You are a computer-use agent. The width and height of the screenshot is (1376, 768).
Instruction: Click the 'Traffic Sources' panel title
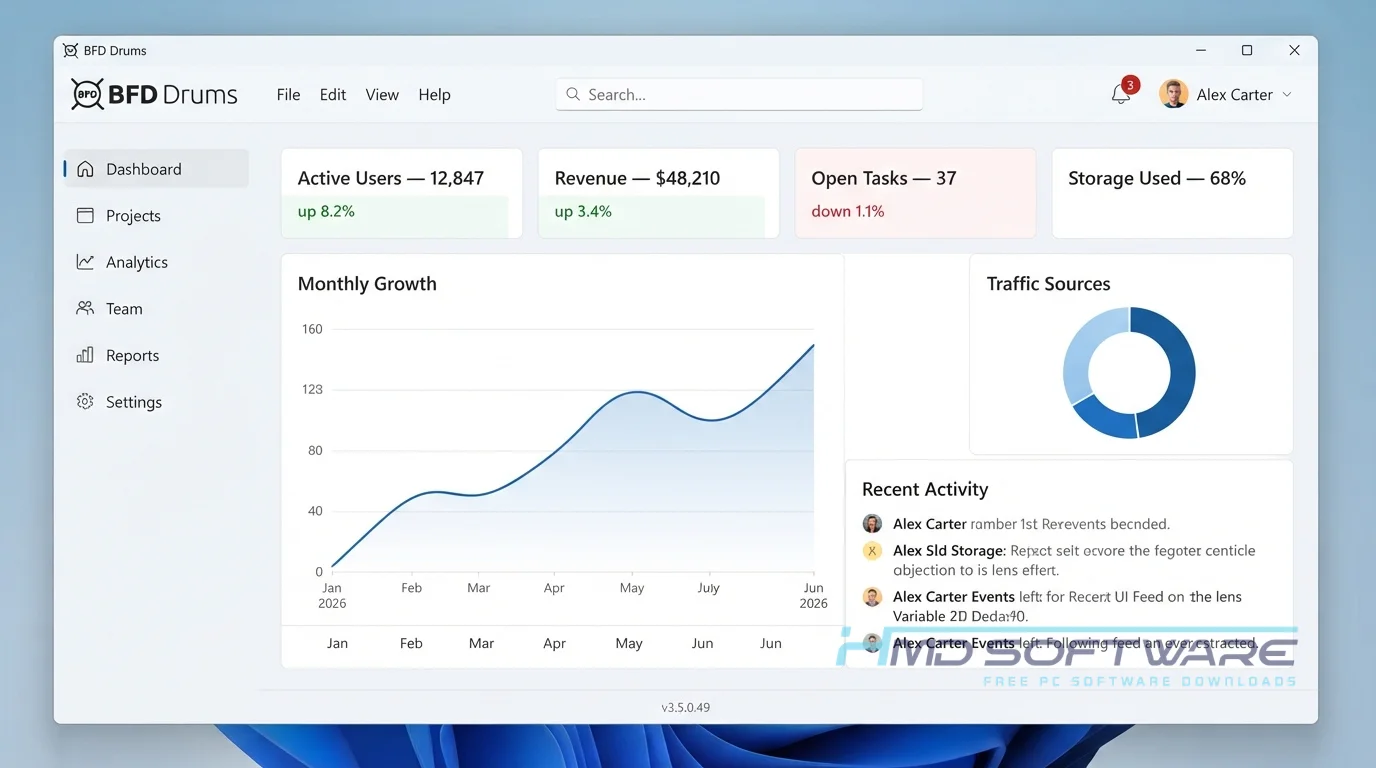1049,283
